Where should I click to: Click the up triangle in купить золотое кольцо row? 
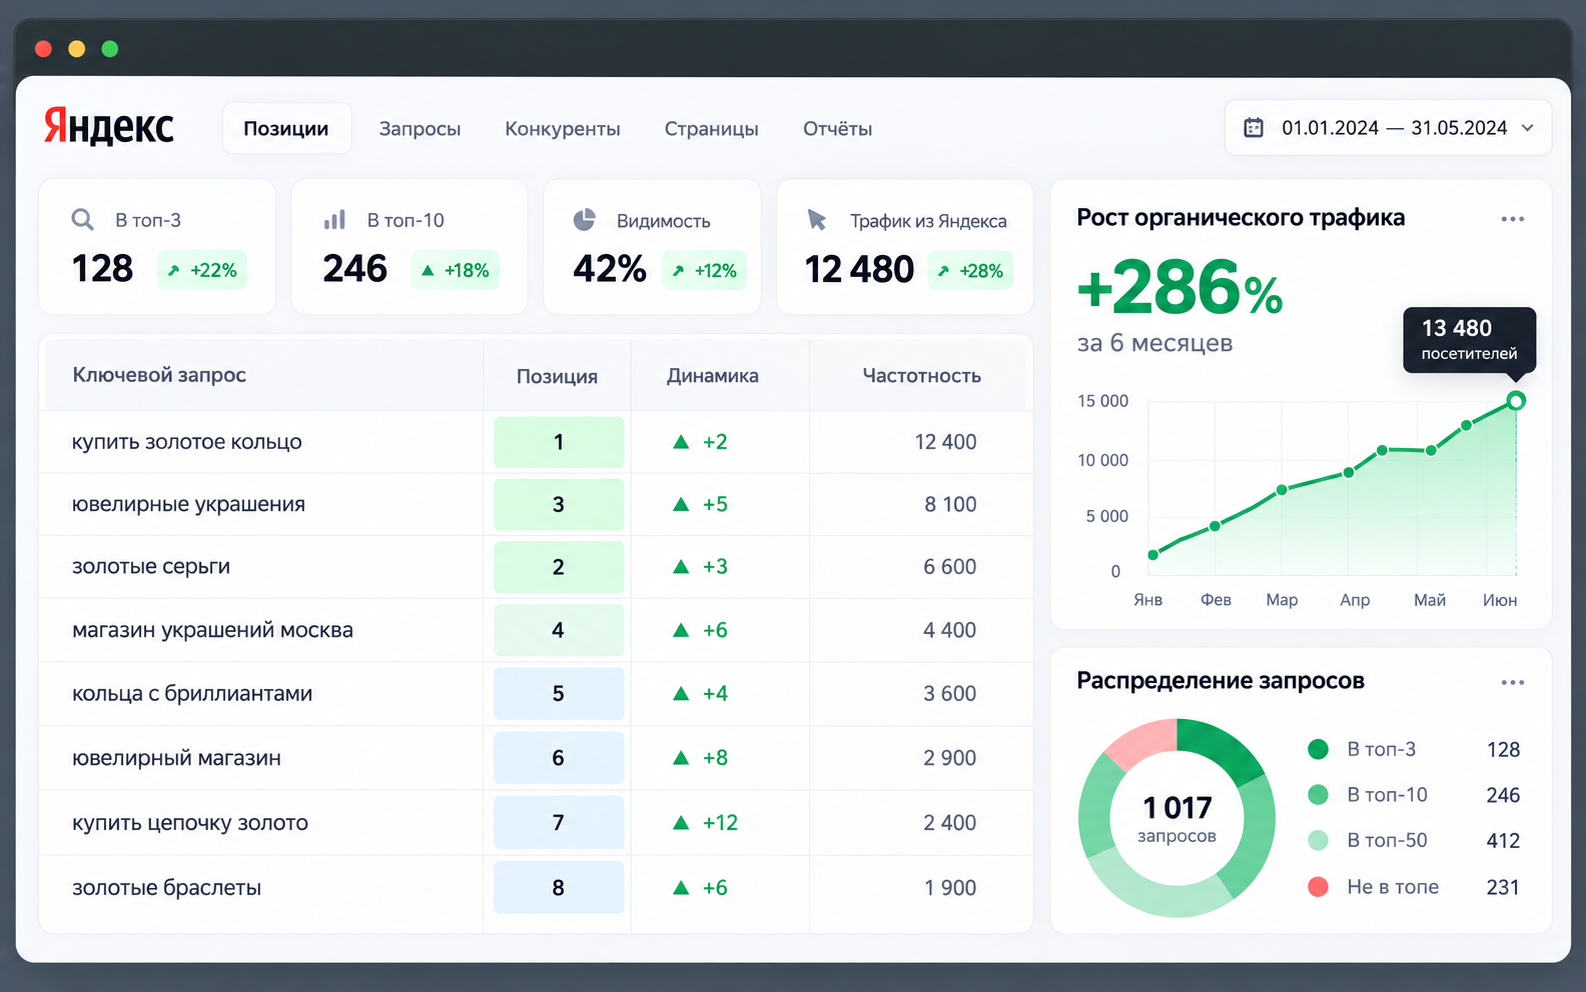(x=681, y=442)
